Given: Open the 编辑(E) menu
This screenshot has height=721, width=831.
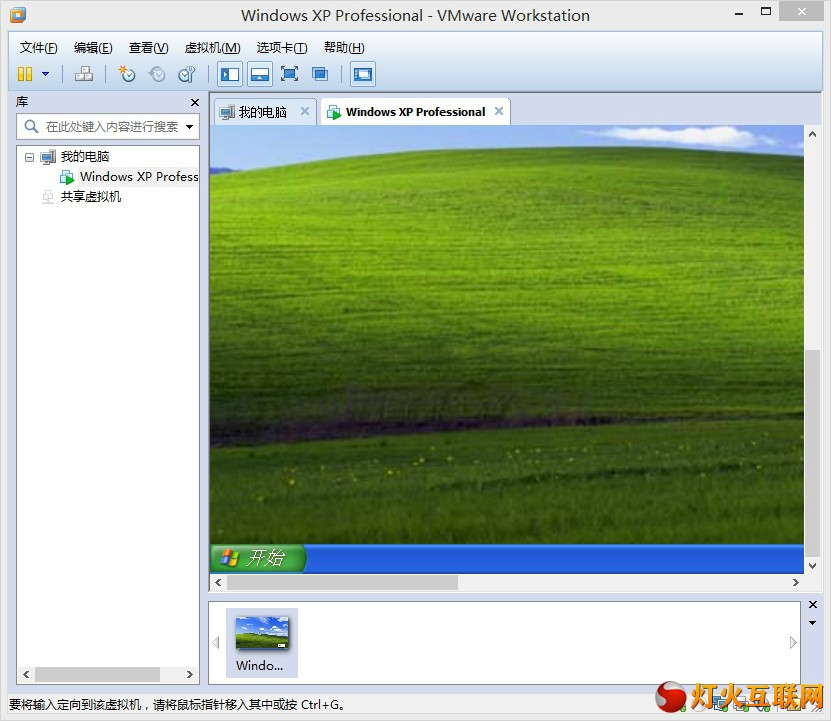Looking at the screenshot, I should [93, 48].
